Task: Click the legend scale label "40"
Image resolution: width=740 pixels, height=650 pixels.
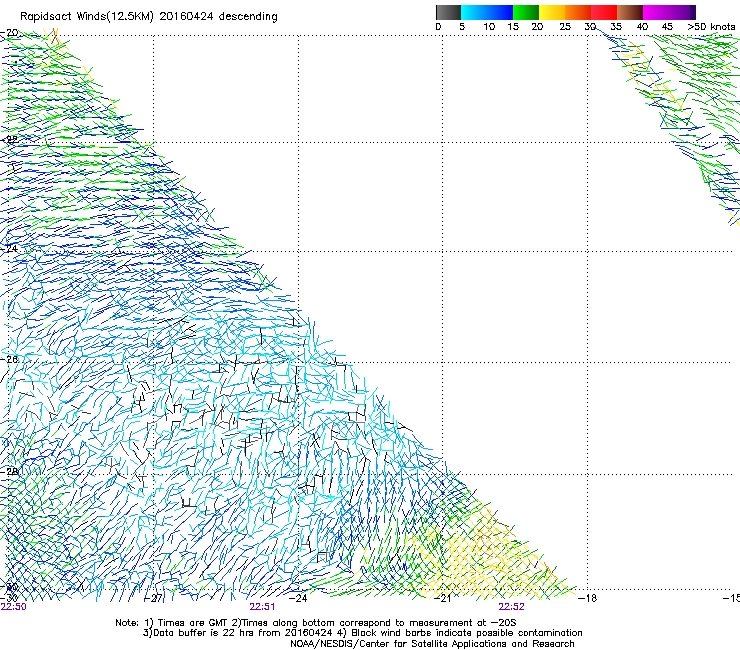Action: 642,27
